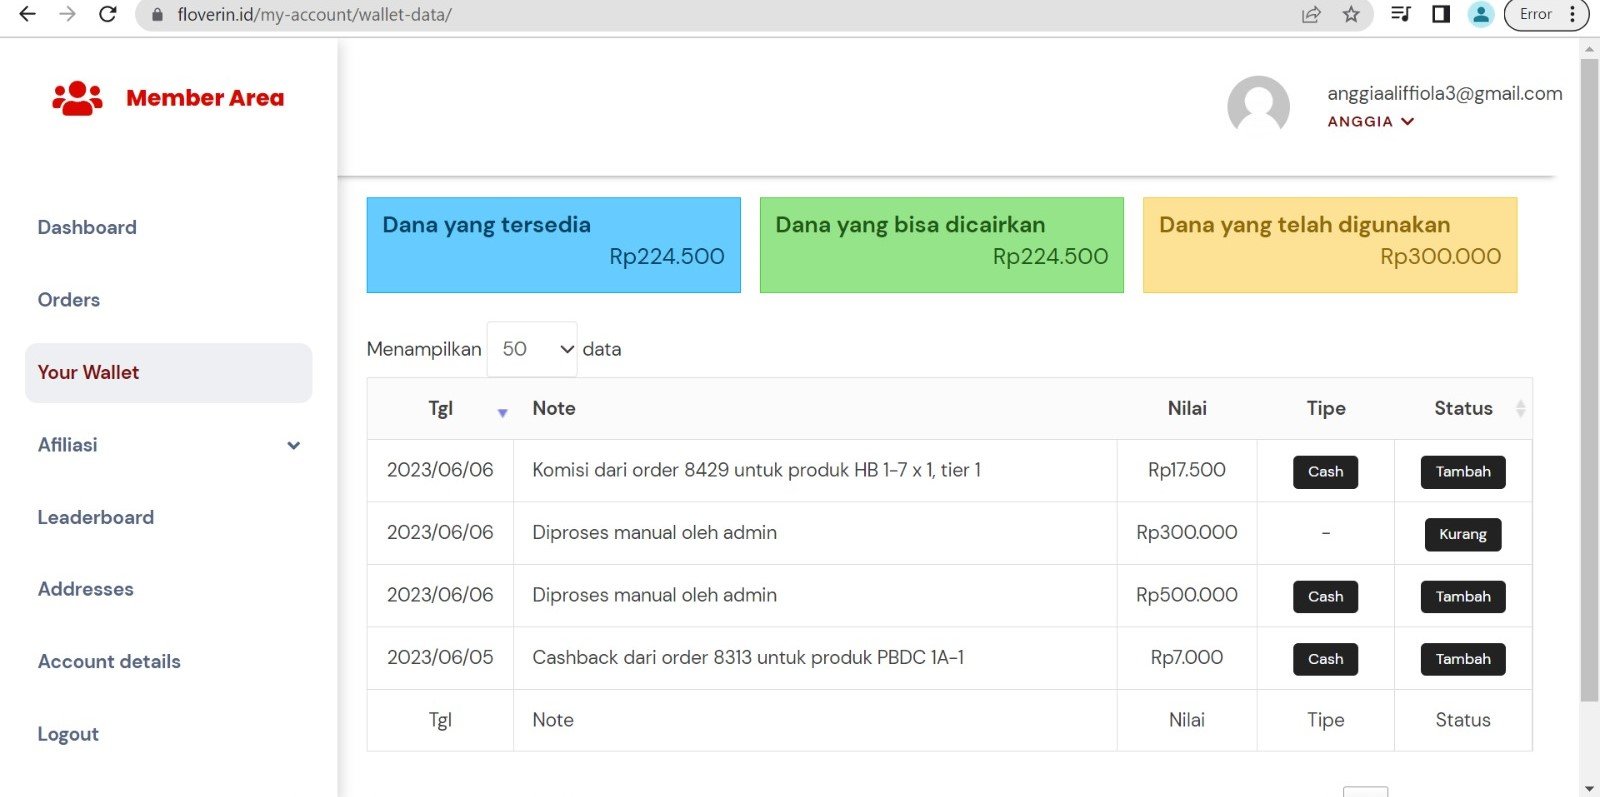Image resolution: width=1600 pixels, height=797 pixels.
Task: Open the 50 entries per page dropdown
Action: tap(532, 349)
